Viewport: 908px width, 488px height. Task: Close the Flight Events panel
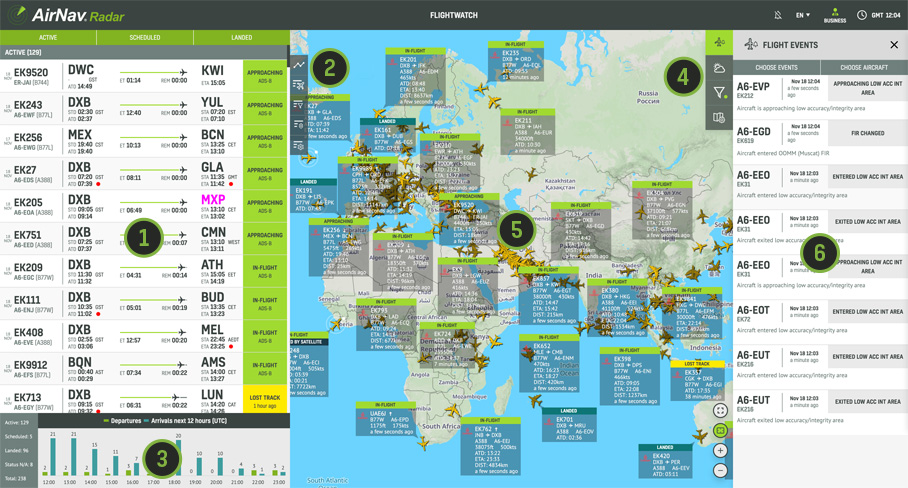click(x=894, y=45)
